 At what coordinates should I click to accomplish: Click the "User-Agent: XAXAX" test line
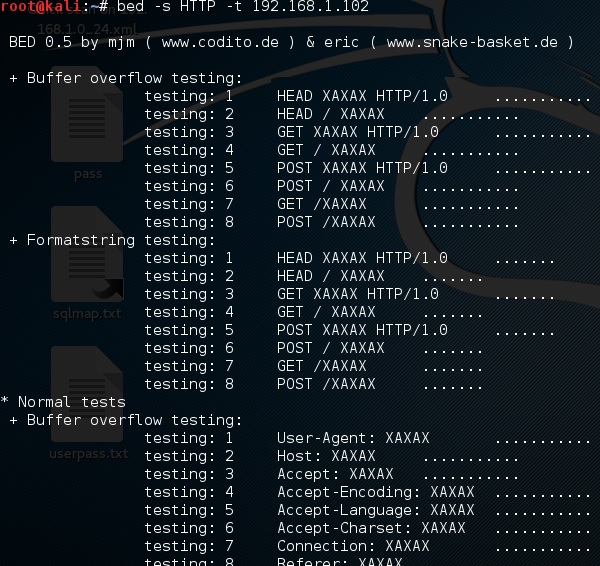353,438
